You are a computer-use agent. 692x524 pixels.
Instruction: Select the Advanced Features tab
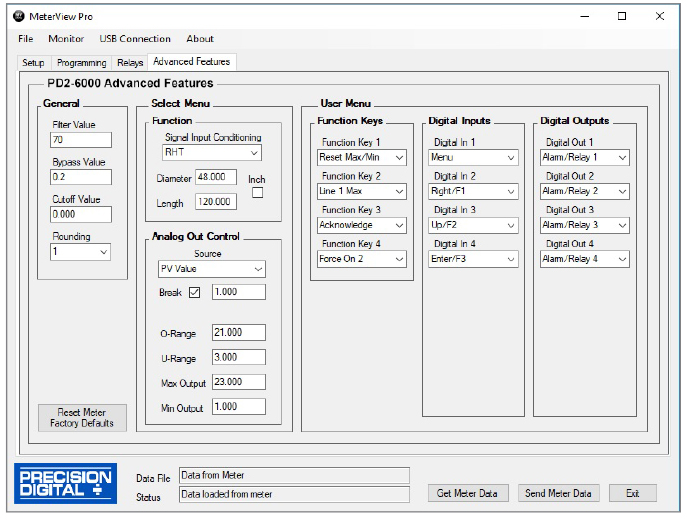tap(192, 62)
